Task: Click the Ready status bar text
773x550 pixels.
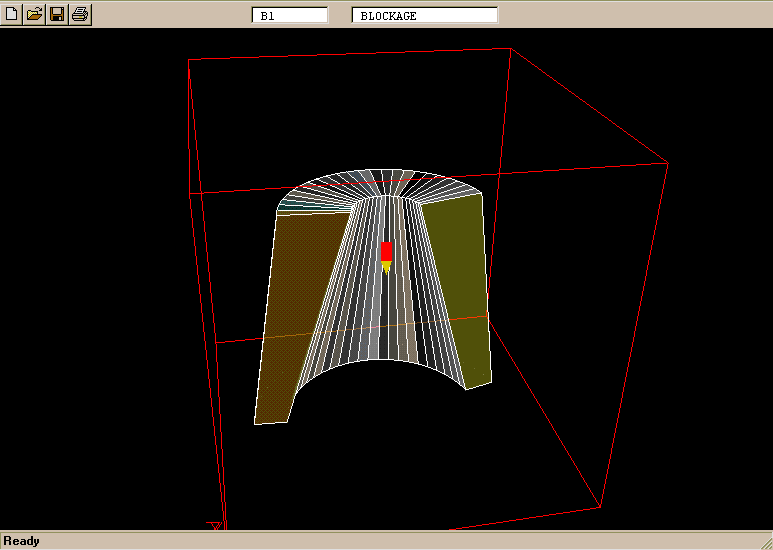Action: point(22,541)
